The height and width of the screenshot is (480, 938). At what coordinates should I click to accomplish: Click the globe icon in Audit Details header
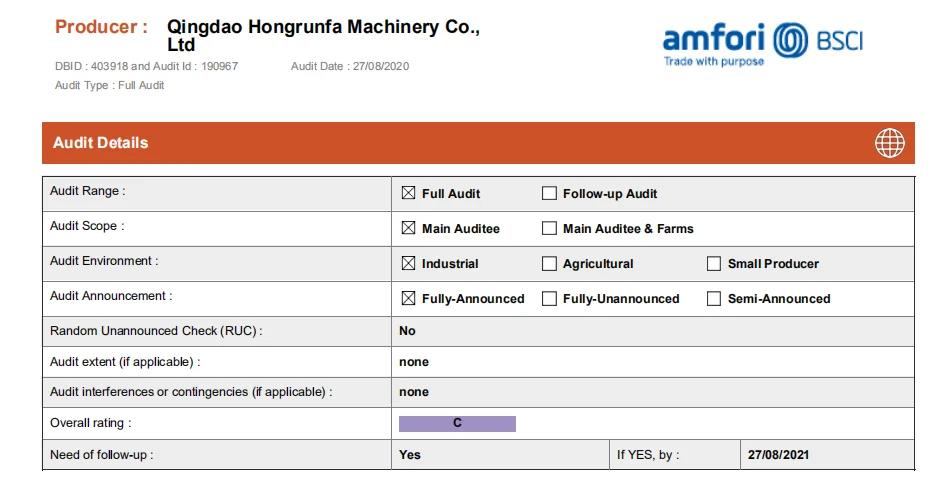(889, 143)
